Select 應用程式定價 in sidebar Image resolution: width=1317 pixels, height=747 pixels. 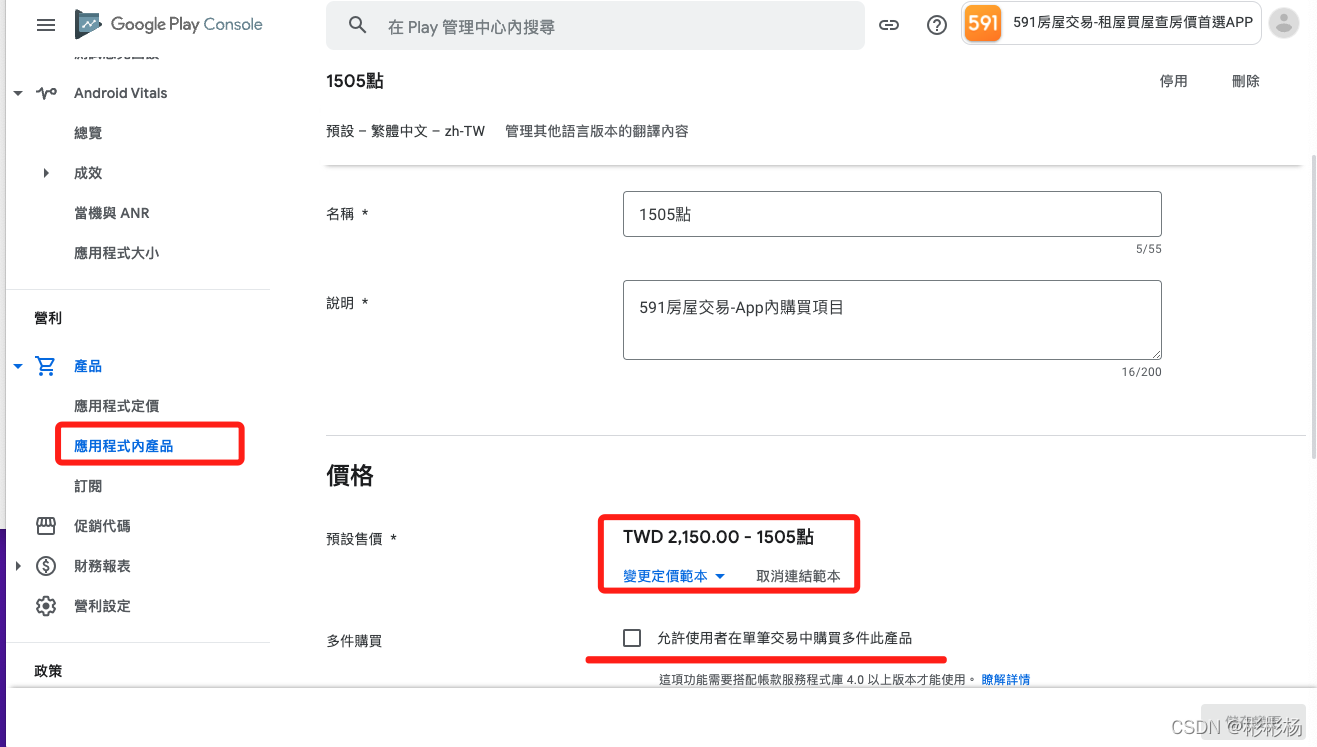116,406
